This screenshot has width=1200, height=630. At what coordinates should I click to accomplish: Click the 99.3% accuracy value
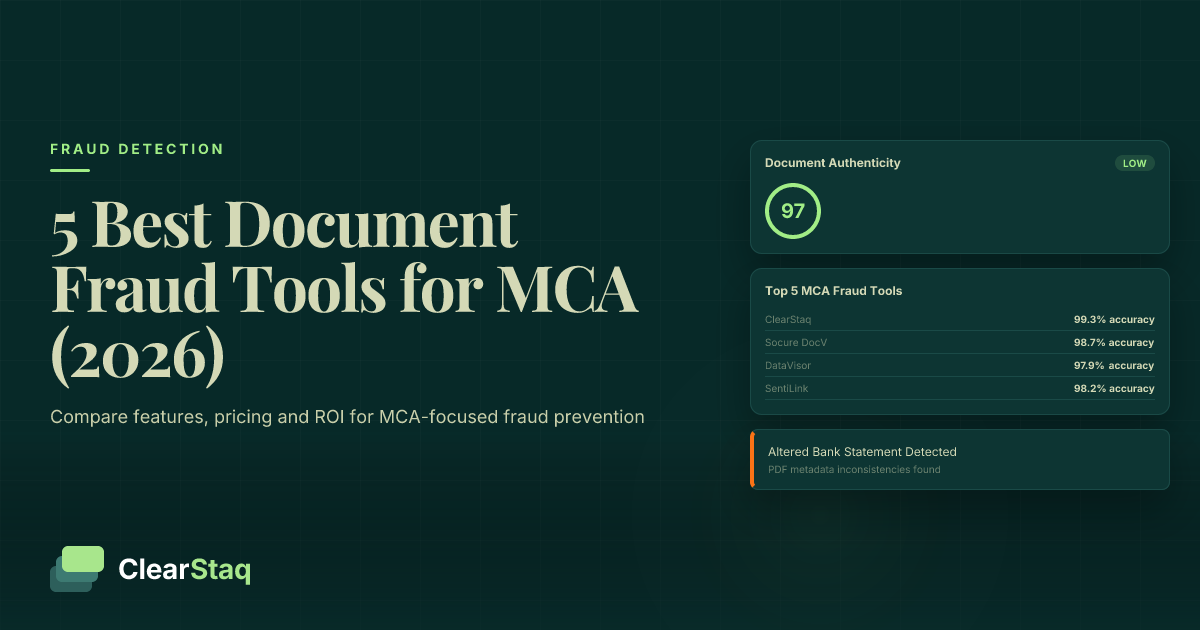[1114, 320]
